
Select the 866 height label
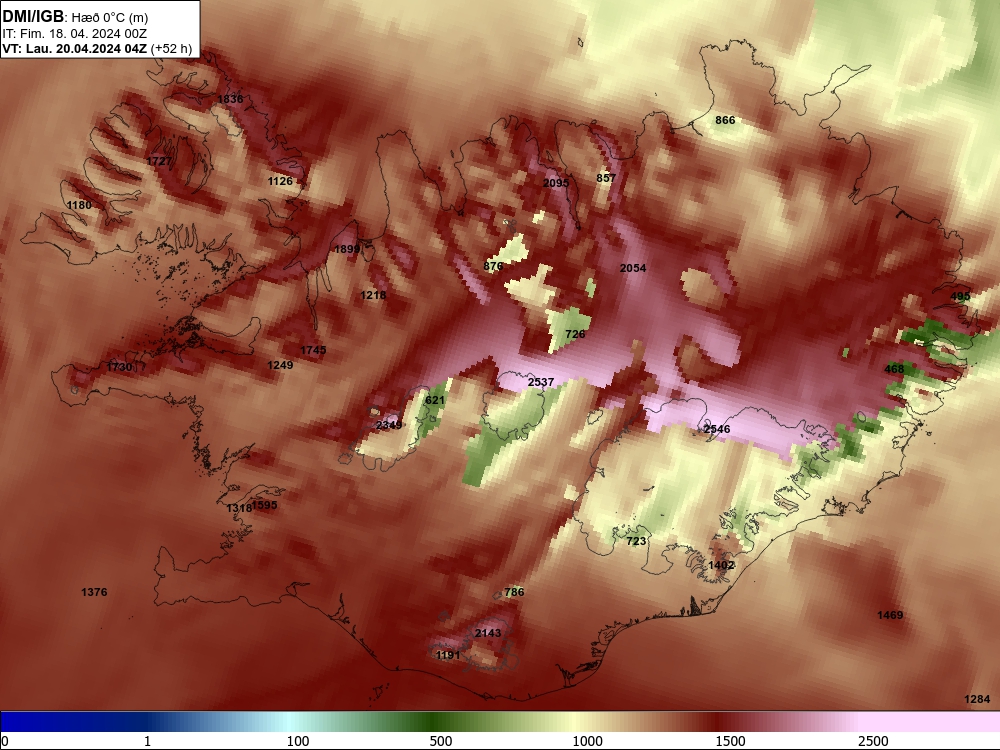(725, 120)
